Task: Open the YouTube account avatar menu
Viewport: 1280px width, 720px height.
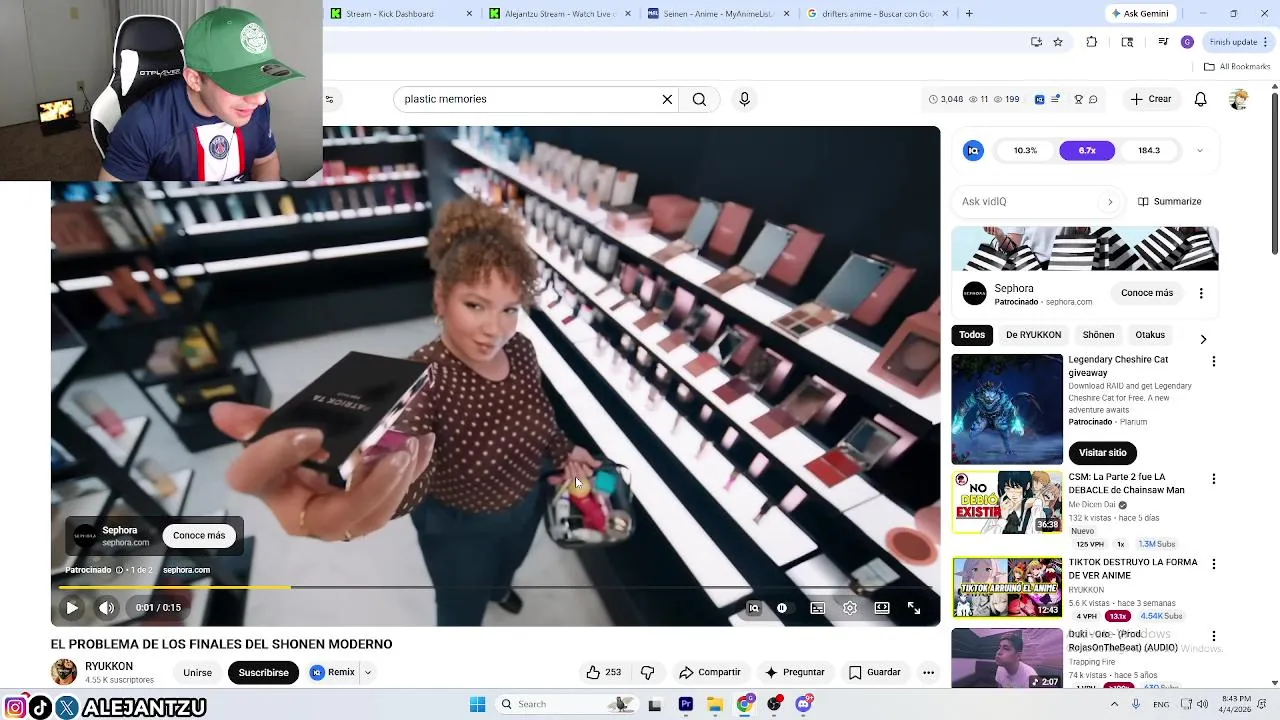Action: [1238, 99]
